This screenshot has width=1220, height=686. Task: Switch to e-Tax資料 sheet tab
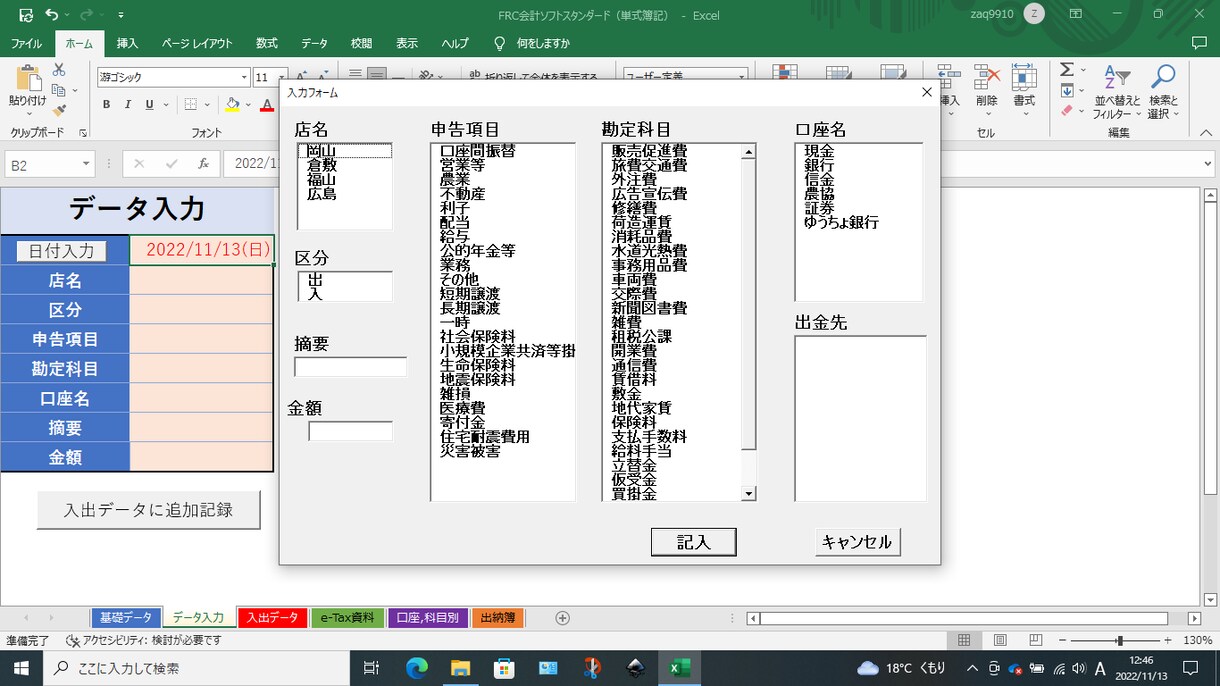[x=347, y=618]
